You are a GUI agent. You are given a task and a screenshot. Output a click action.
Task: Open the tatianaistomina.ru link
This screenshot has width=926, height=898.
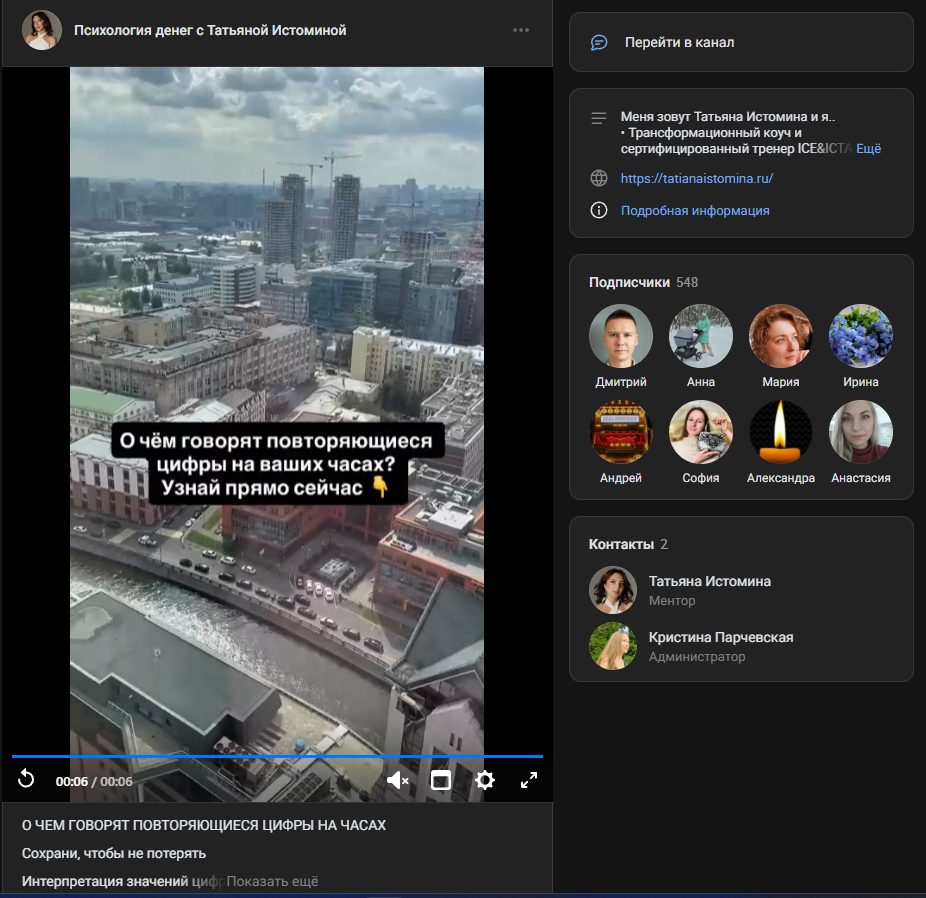coord(696,178)
